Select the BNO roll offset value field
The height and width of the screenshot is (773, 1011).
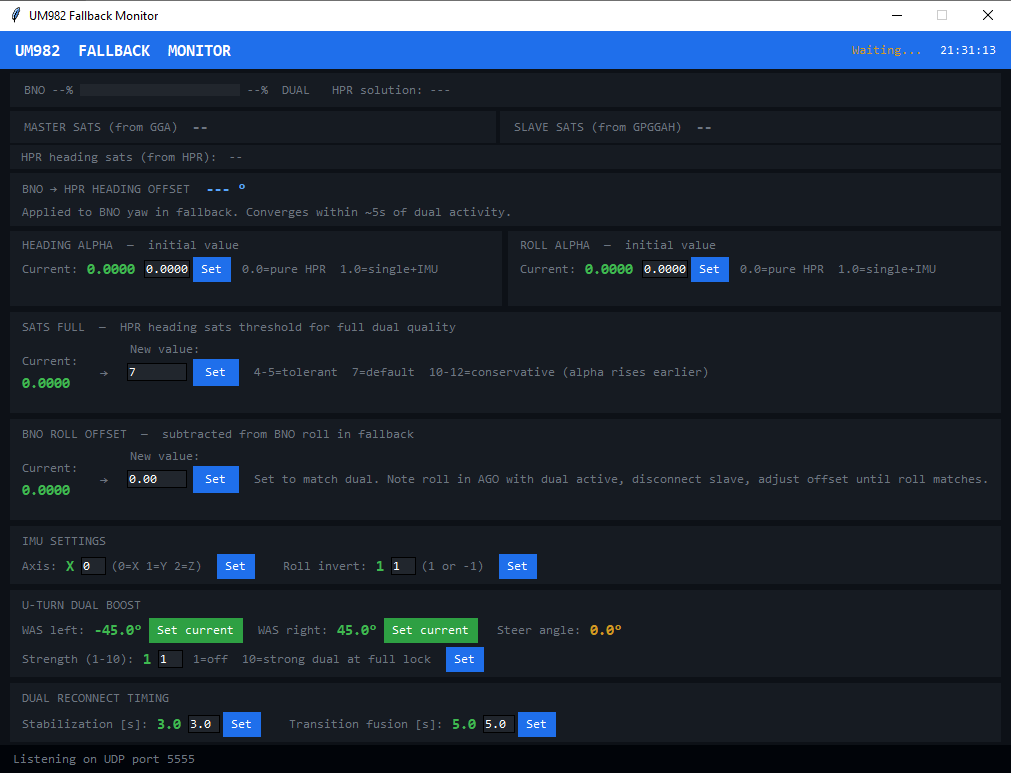coord(157,480)
